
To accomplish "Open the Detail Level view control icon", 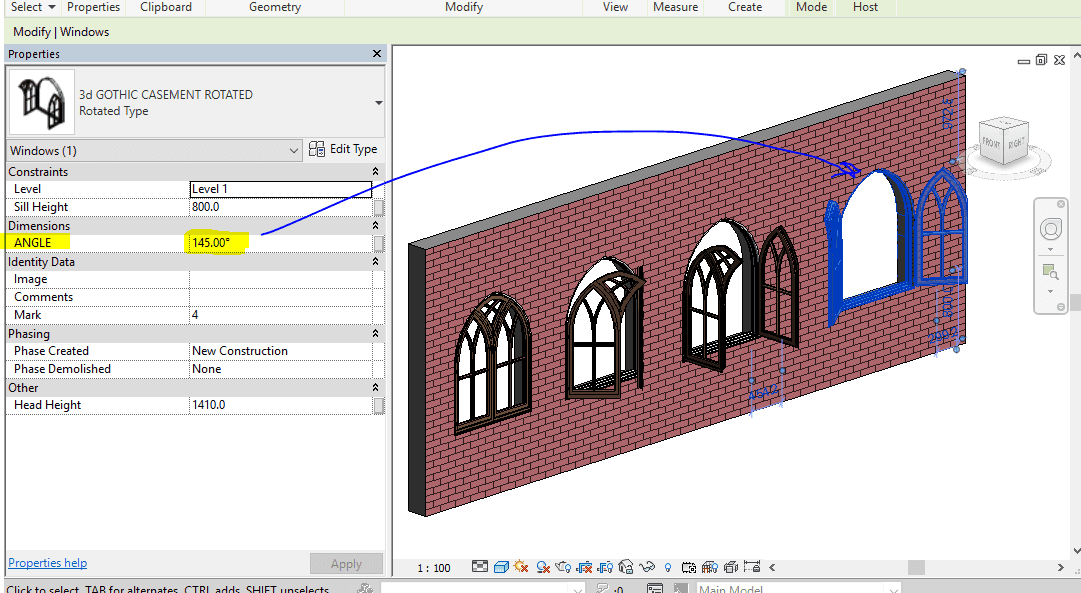I will [x=481, y=568].
